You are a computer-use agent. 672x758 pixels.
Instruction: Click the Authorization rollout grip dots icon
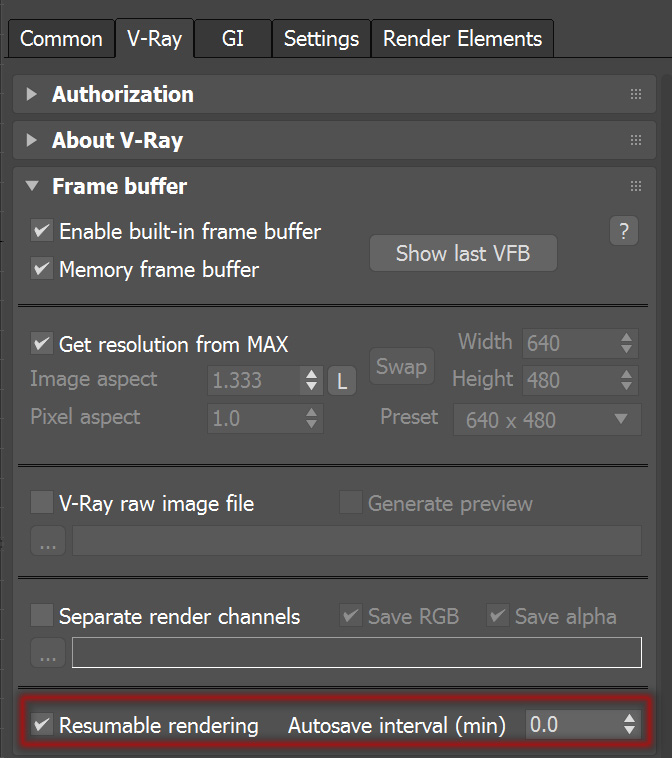pyautogui.click(x=636, y=94)
